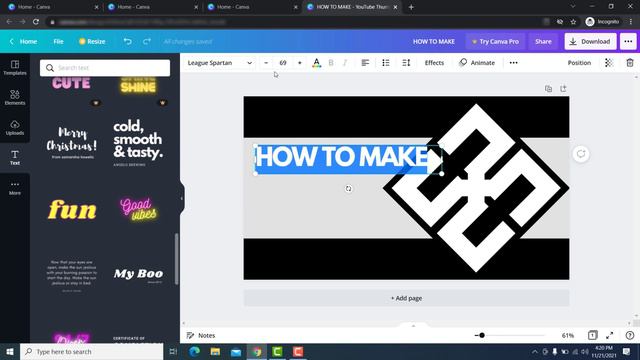The image size is (640, 360).
Task: Toggle italic formatting
Action: click(345, 63)
